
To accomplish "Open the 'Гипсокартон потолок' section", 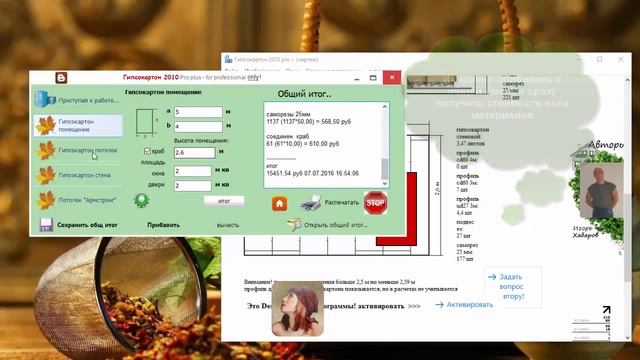I will pyautogui.click(x=88, y=150).
